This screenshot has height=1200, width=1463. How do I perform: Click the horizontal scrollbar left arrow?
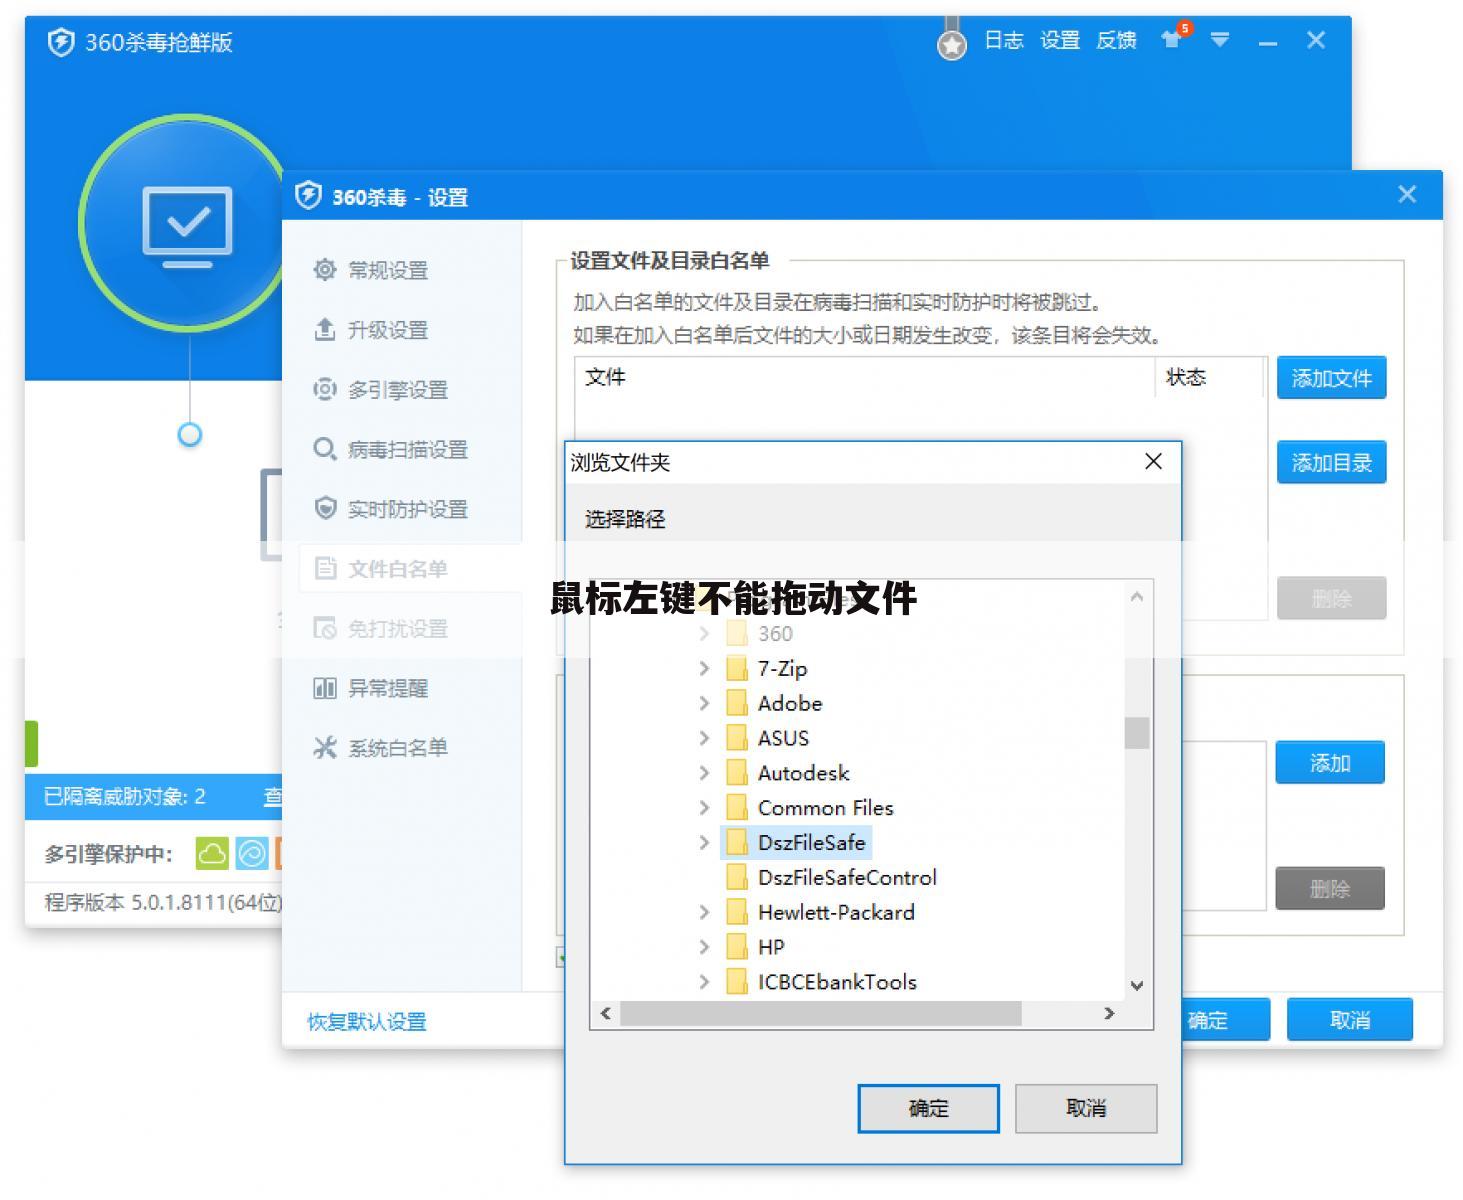tap(606, 1013)
